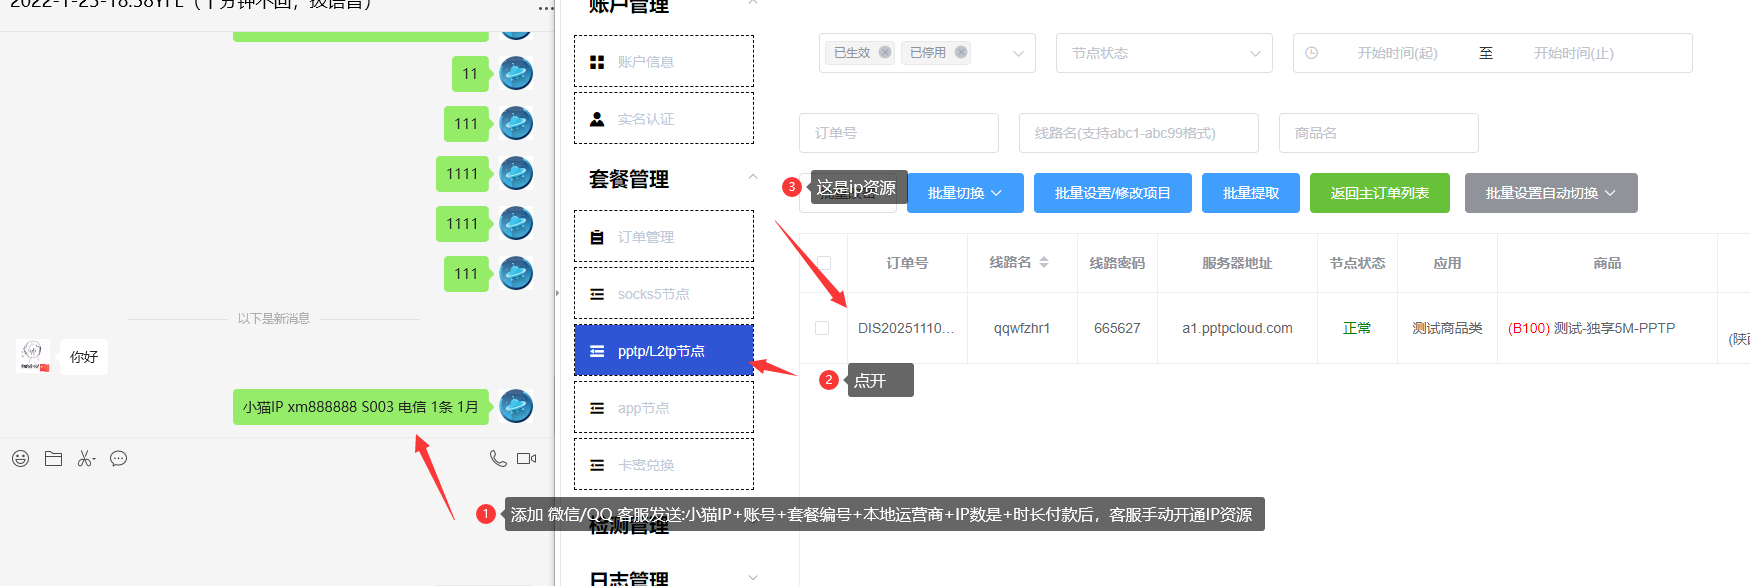Remove the 已生效 filter tag
Viewport: 1750px width, 586px height.
885,53
